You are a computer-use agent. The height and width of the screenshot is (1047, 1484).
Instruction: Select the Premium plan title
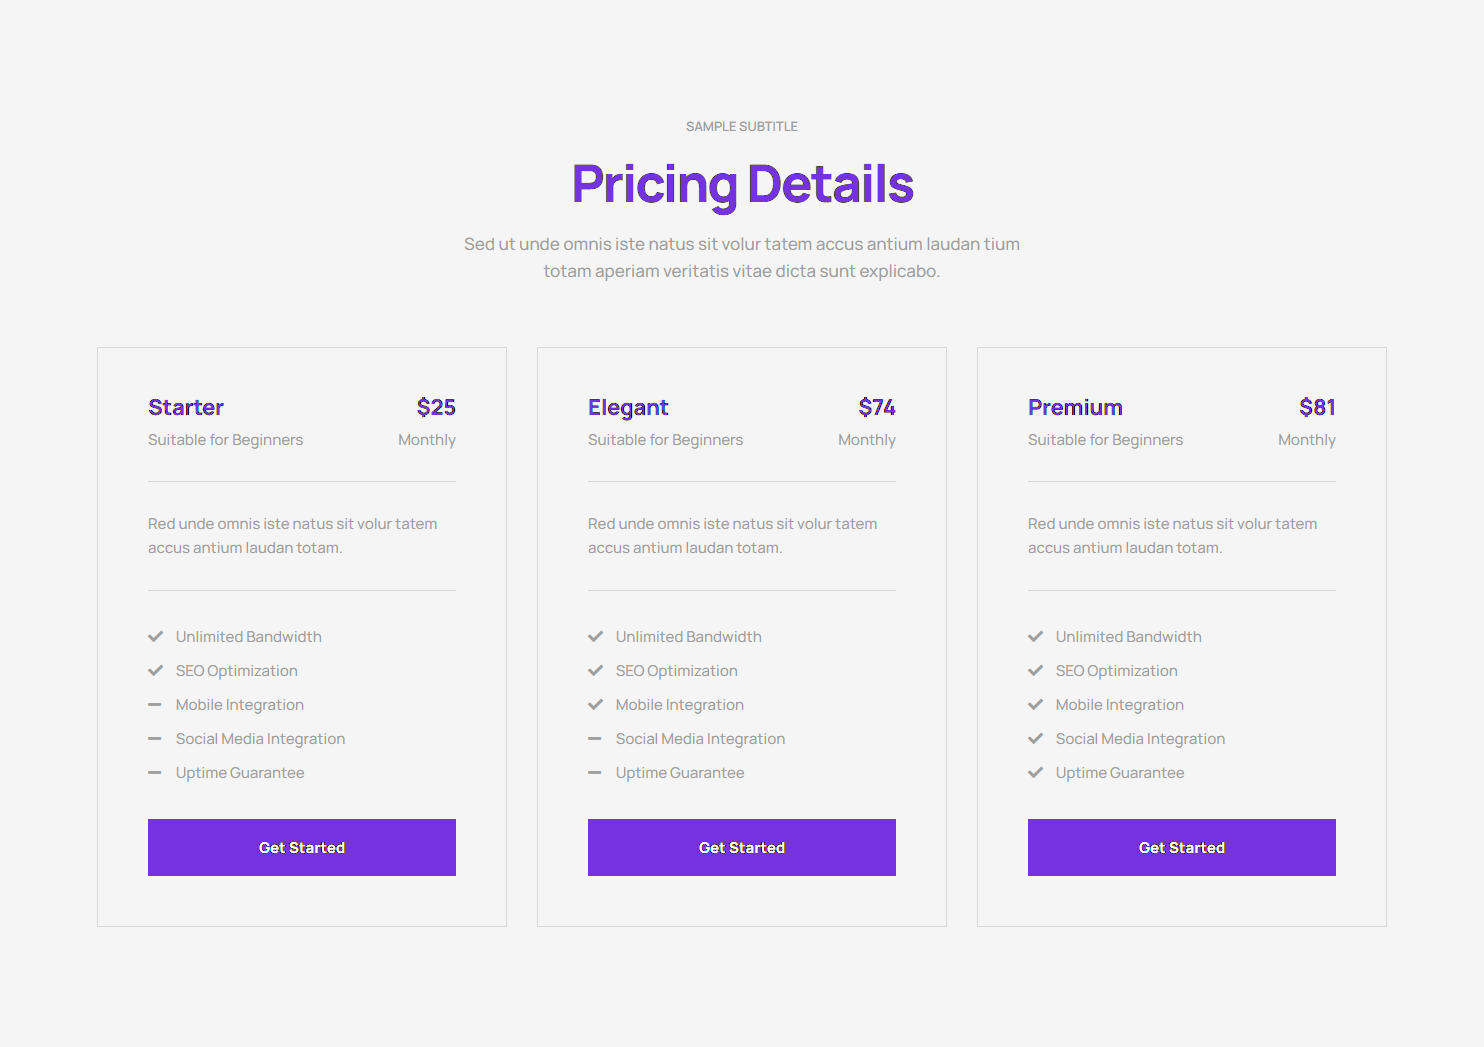coord(1075,407)
